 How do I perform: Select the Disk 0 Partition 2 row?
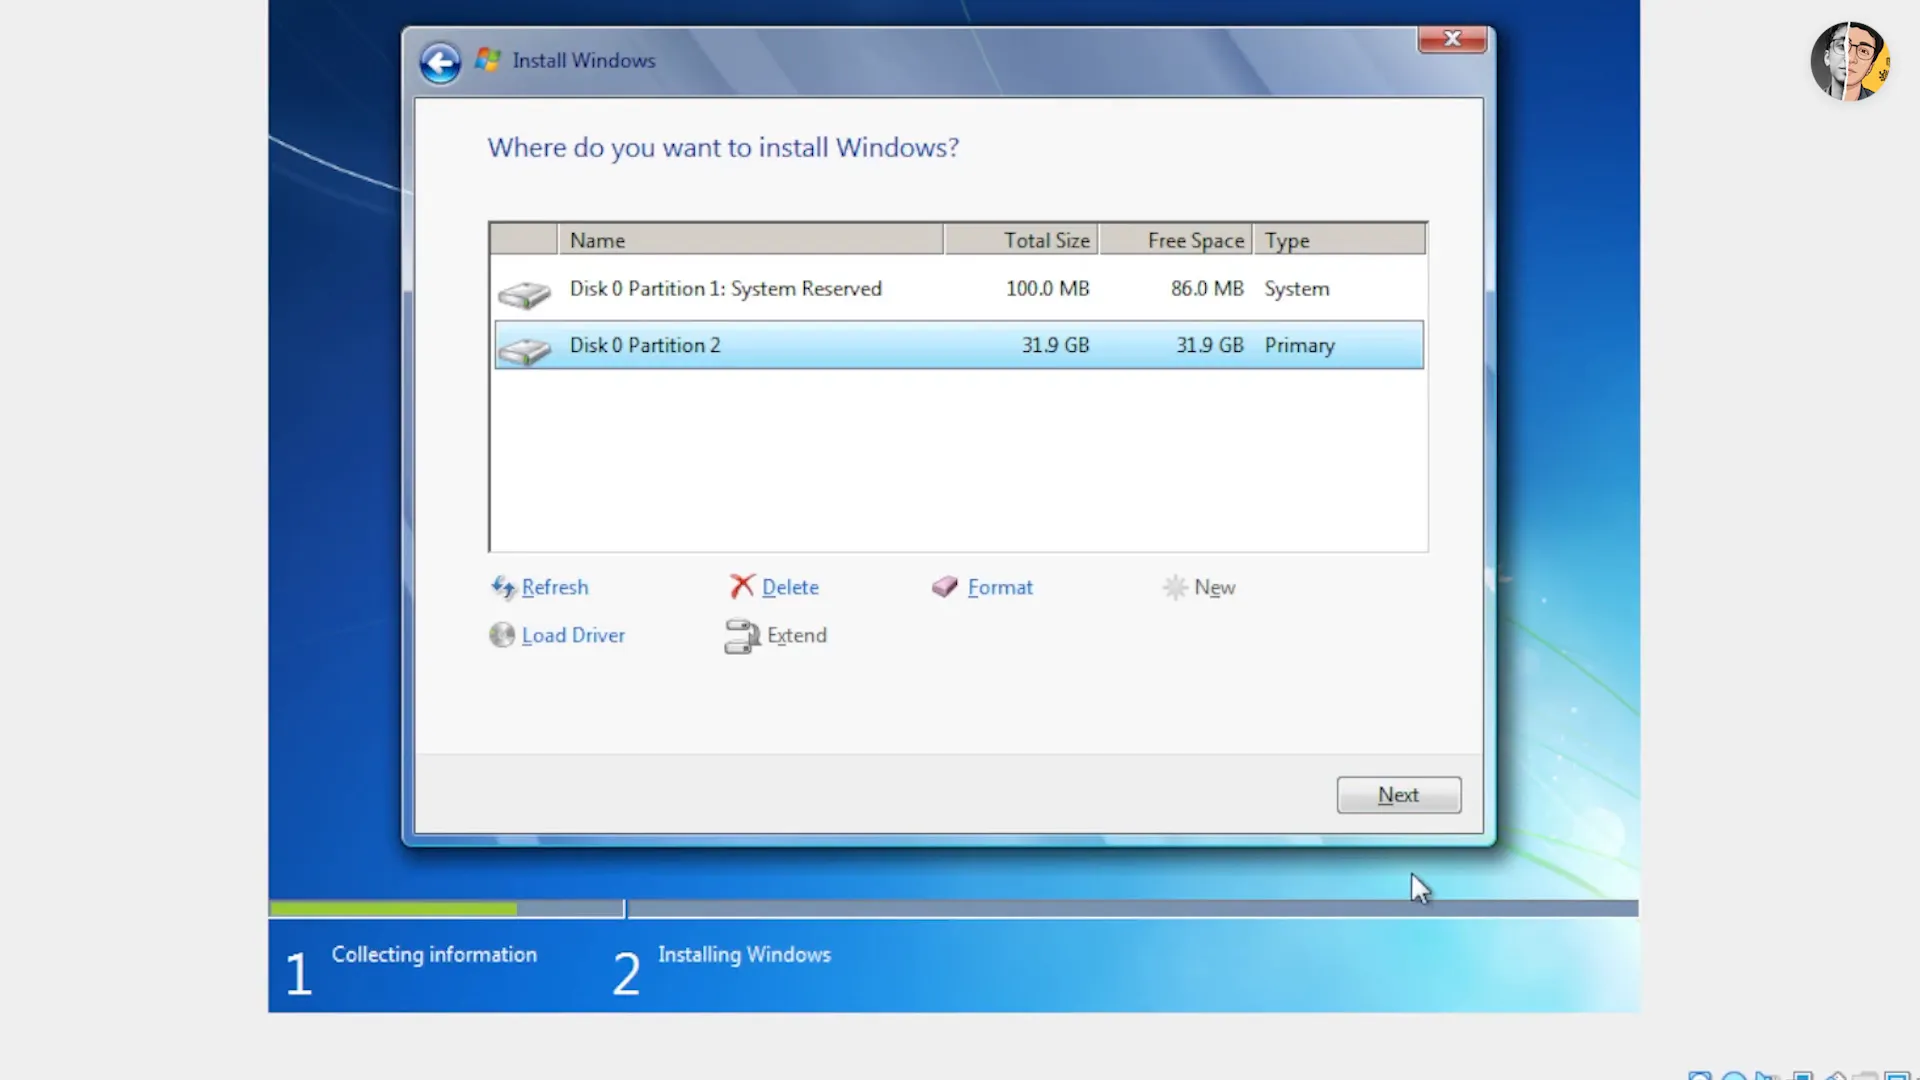click(959, 345)
